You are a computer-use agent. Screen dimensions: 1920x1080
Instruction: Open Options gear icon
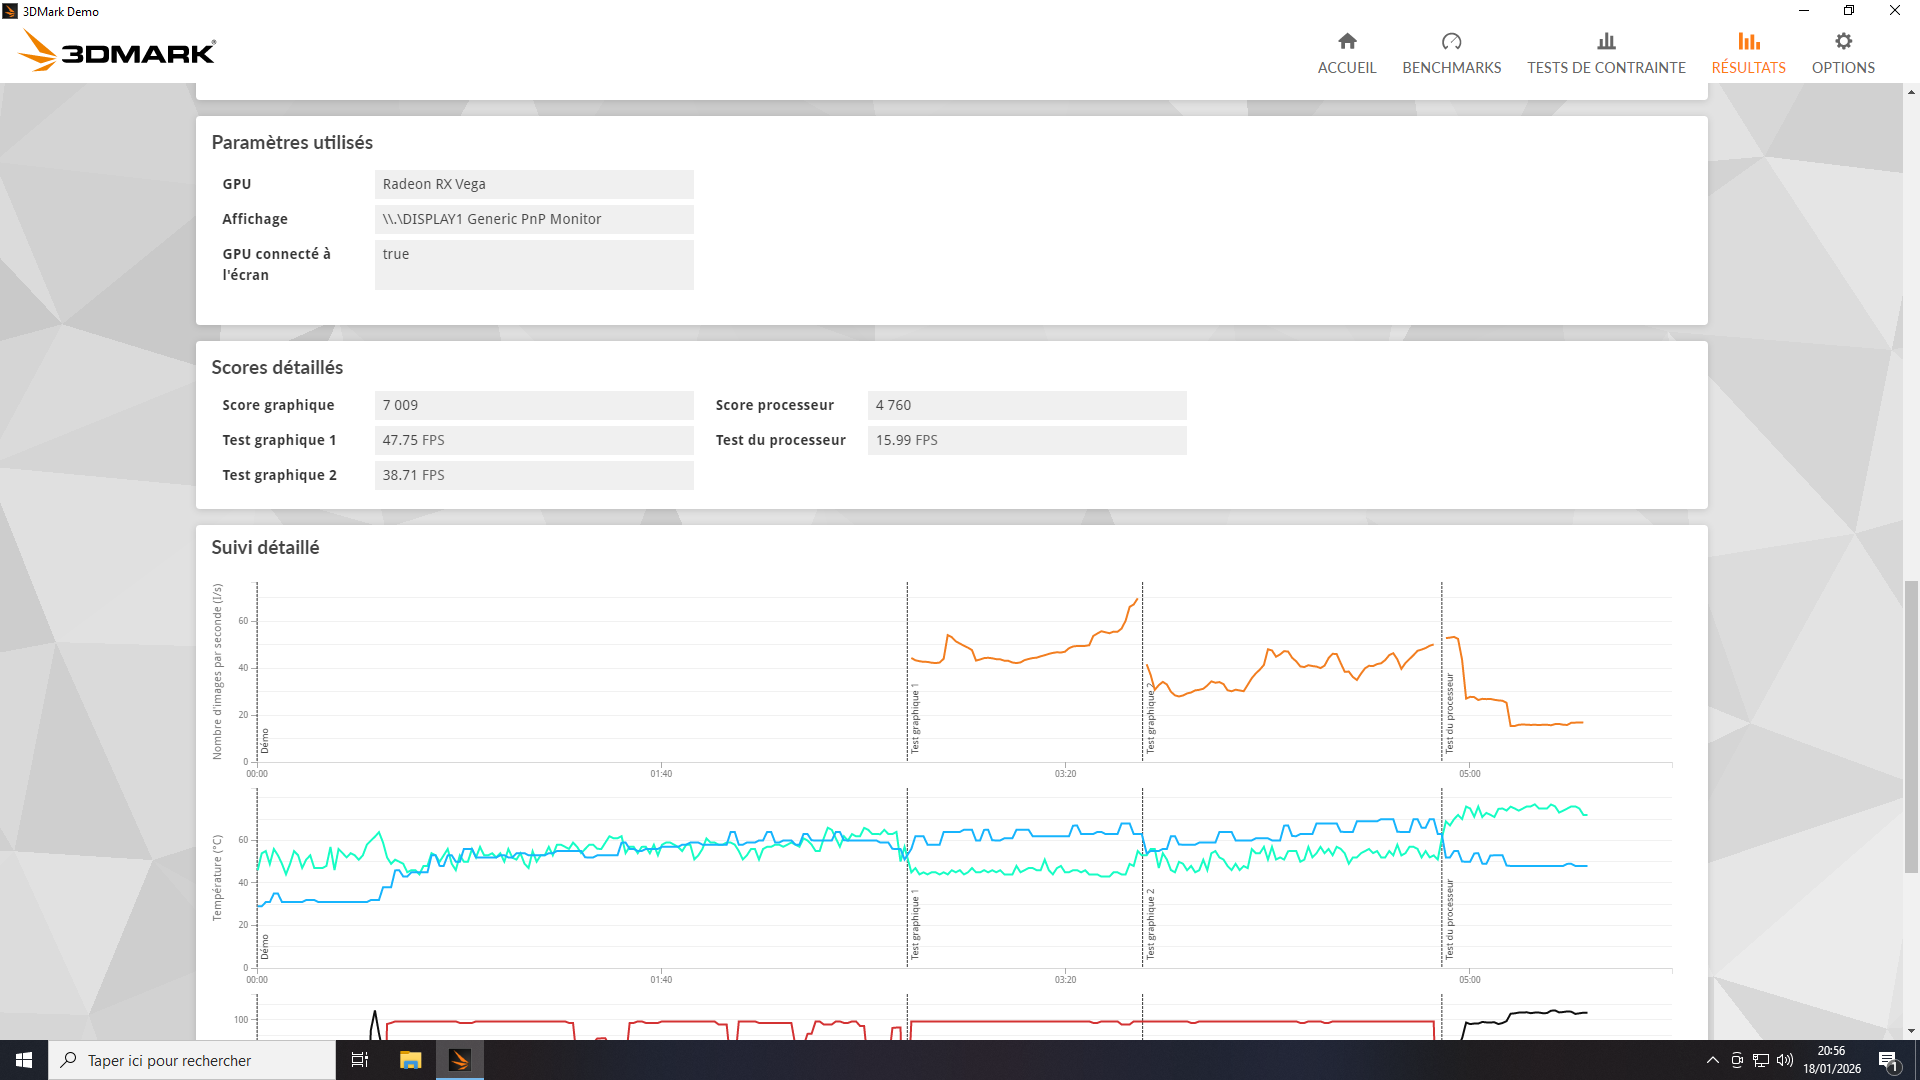pos(1843,42)
